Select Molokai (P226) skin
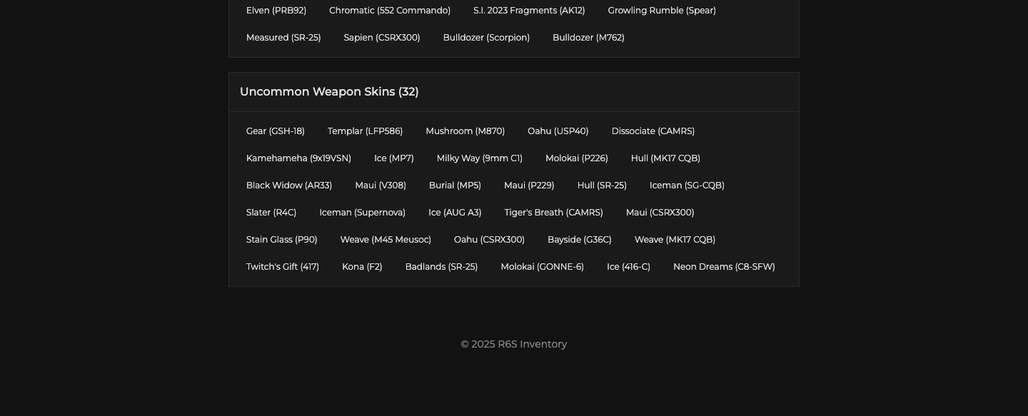 pos(576,159)
